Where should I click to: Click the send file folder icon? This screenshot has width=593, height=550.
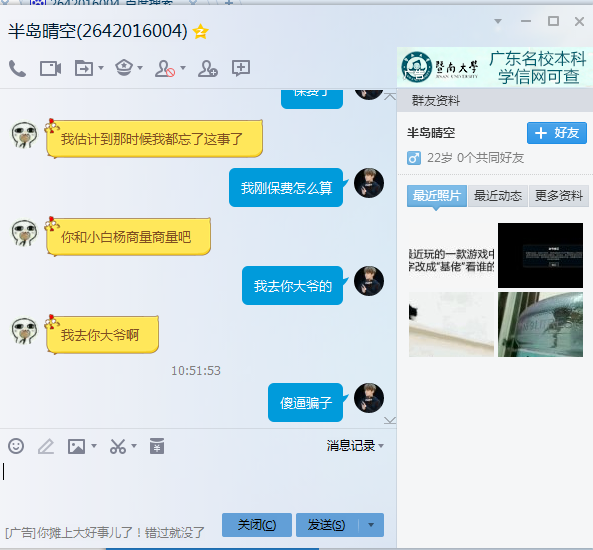(84, 68)
